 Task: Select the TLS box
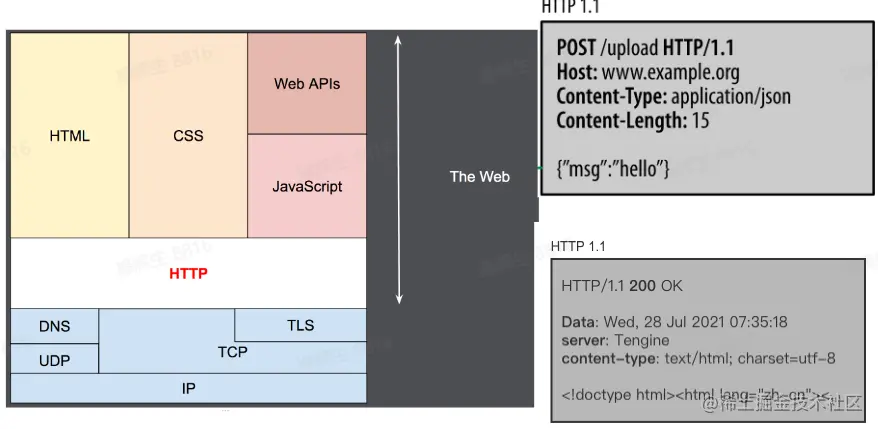300,325
